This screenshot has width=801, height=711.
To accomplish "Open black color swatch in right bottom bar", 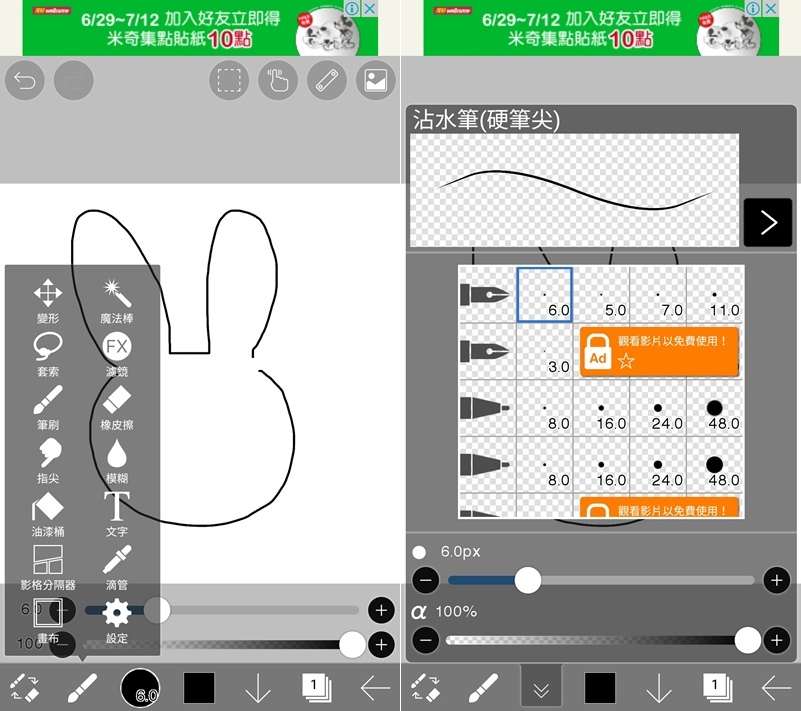I will tap(600, 688).
